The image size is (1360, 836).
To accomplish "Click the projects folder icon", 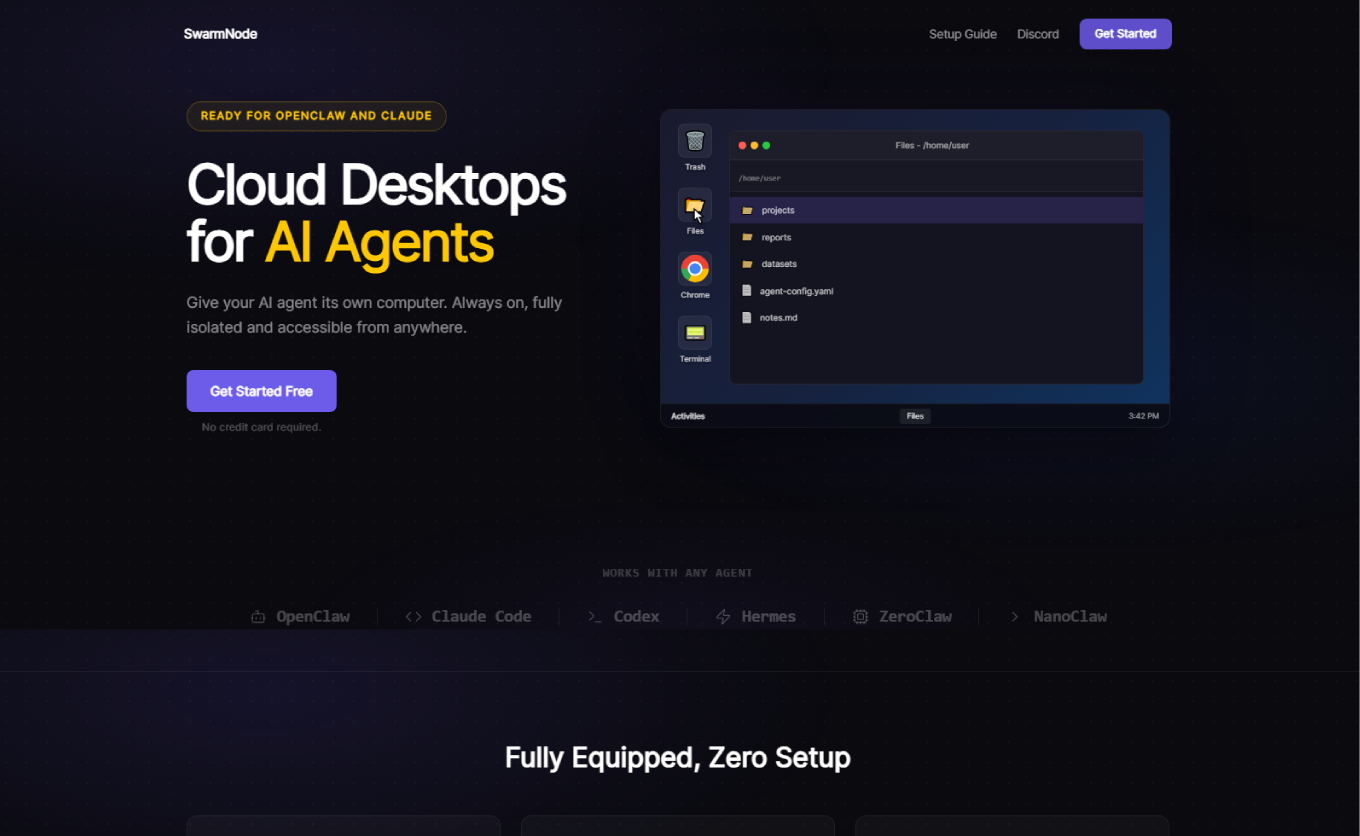I will click(747, 211).
